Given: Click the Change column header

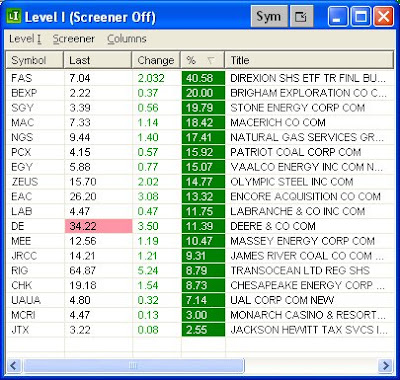Looking at the screenshot, I should click(x=156, y=60).
